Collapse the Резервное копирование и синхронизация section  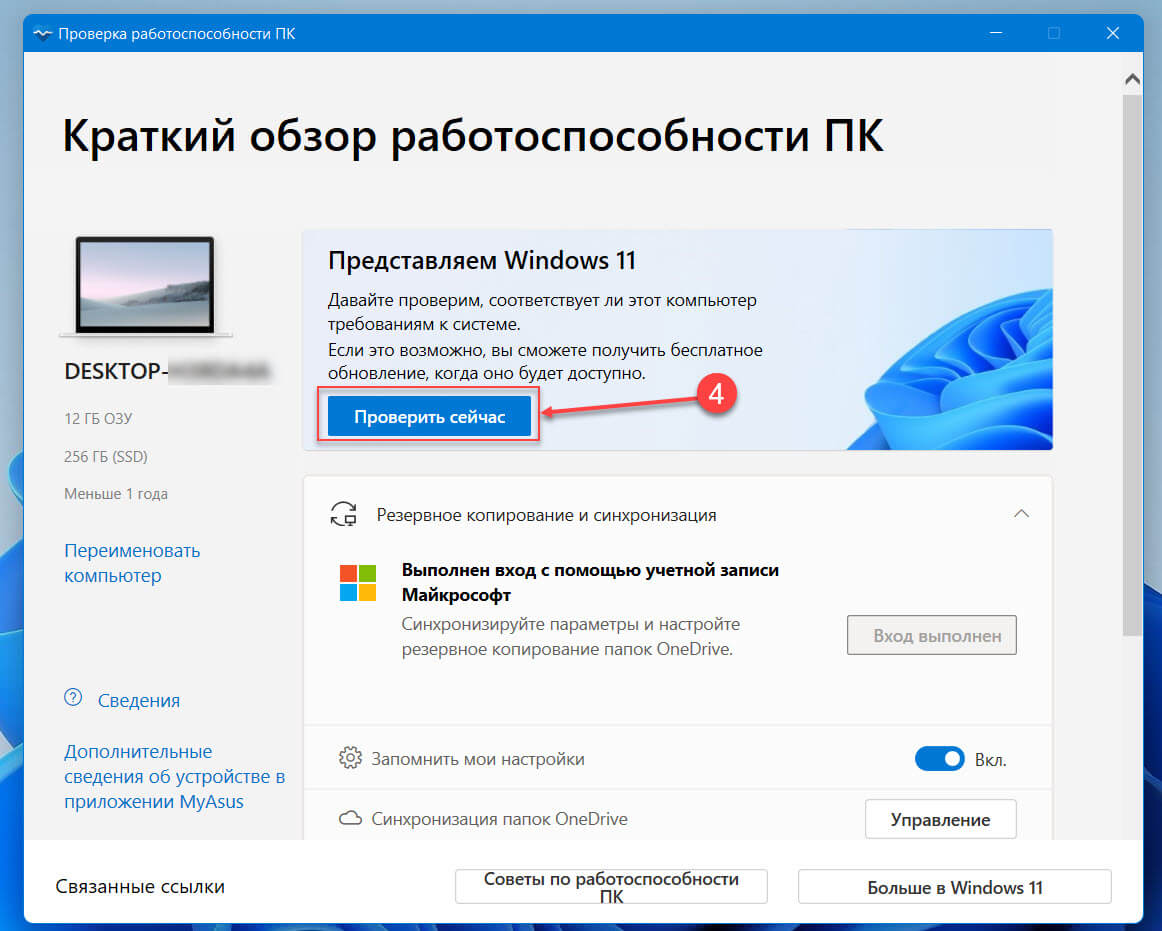[1021, 514]
